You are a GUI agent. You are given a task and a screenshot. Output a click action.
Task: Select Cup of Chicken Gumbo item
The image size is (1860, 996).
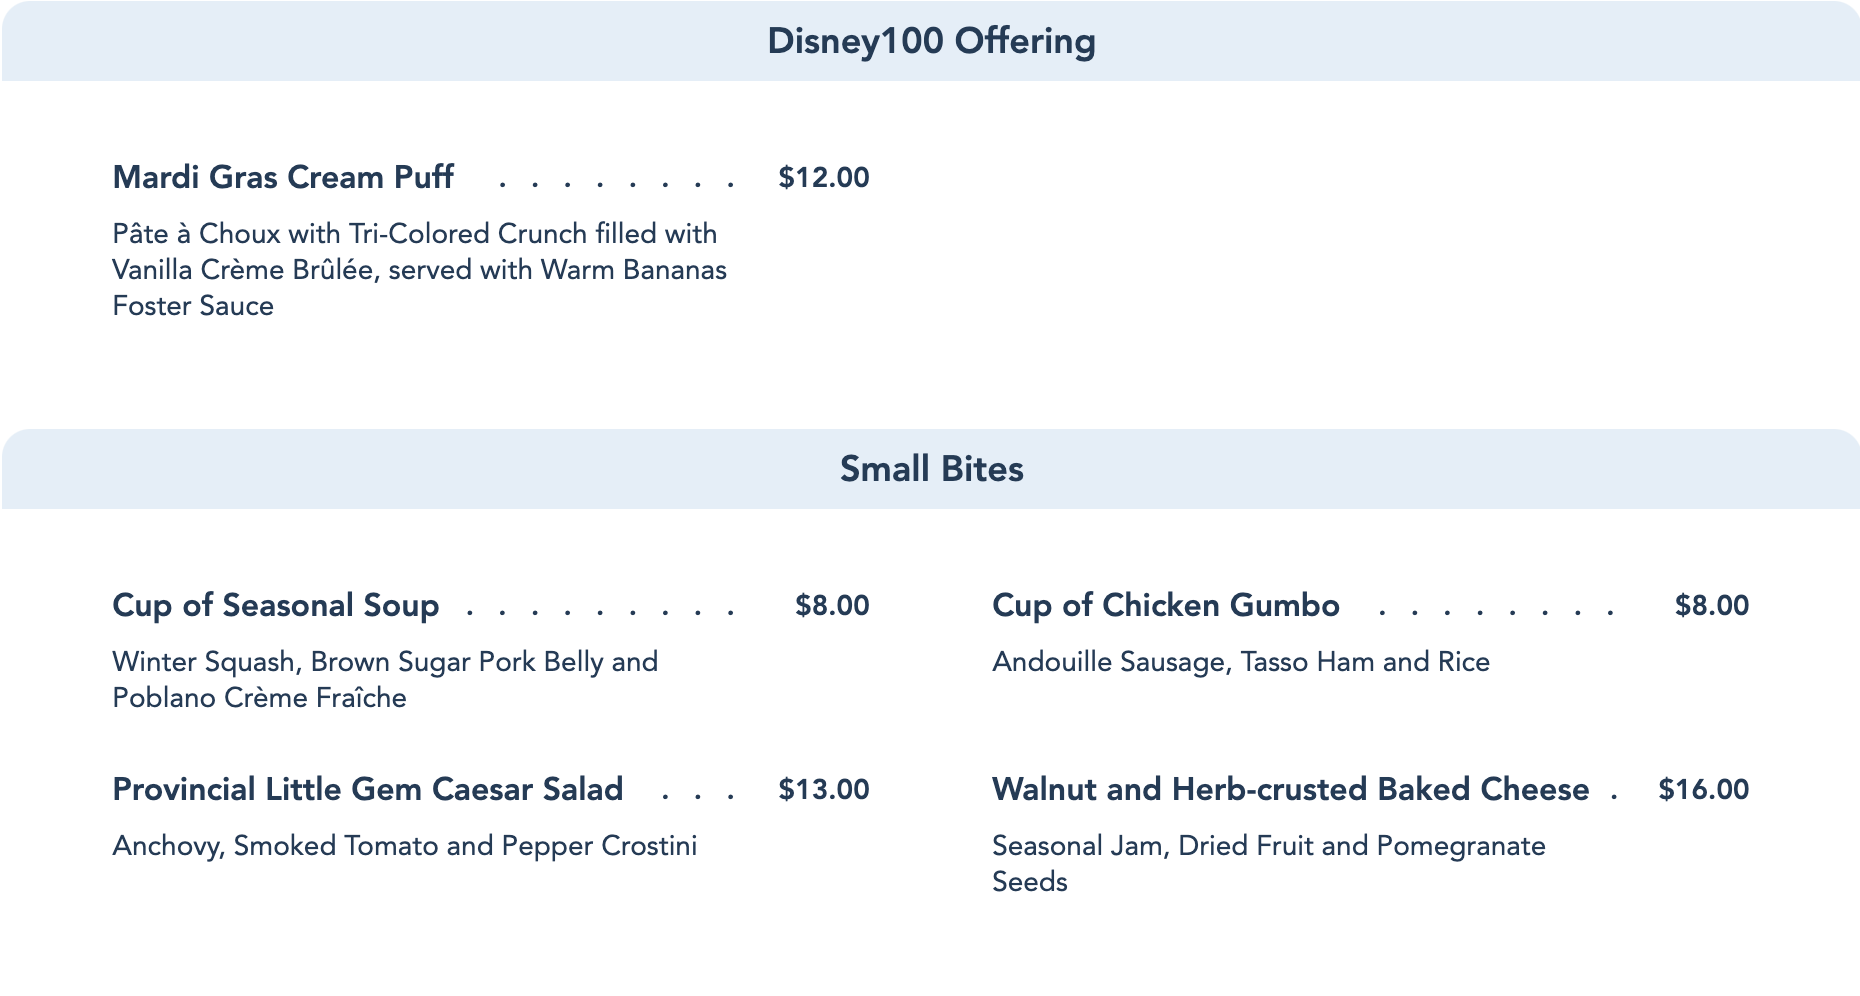[1165, 605]
